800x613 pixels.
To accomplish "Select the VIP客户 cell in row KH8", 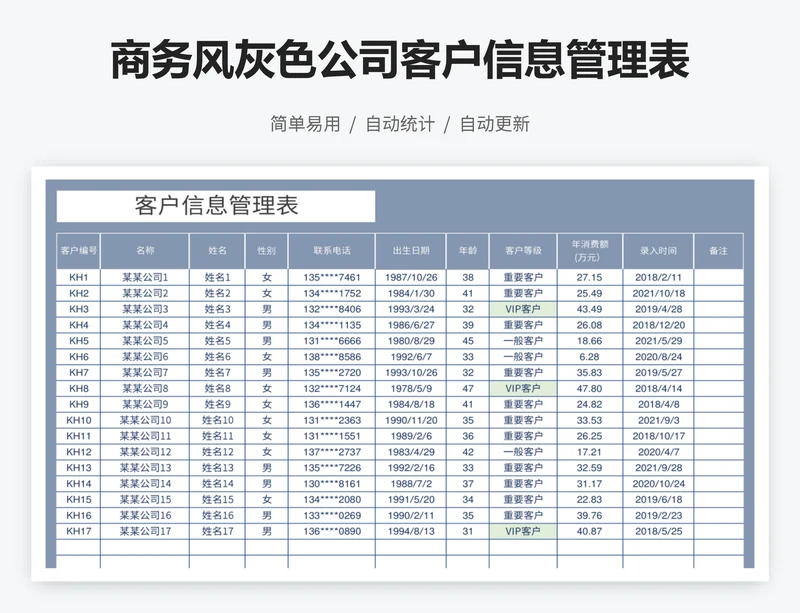I will click(523, 388).
